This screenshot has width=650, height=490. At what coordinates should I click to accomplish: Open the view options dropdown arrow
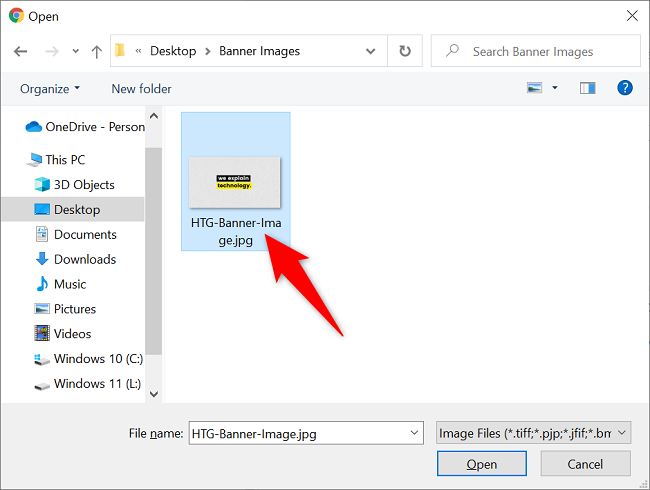click(x=555, y=88)
